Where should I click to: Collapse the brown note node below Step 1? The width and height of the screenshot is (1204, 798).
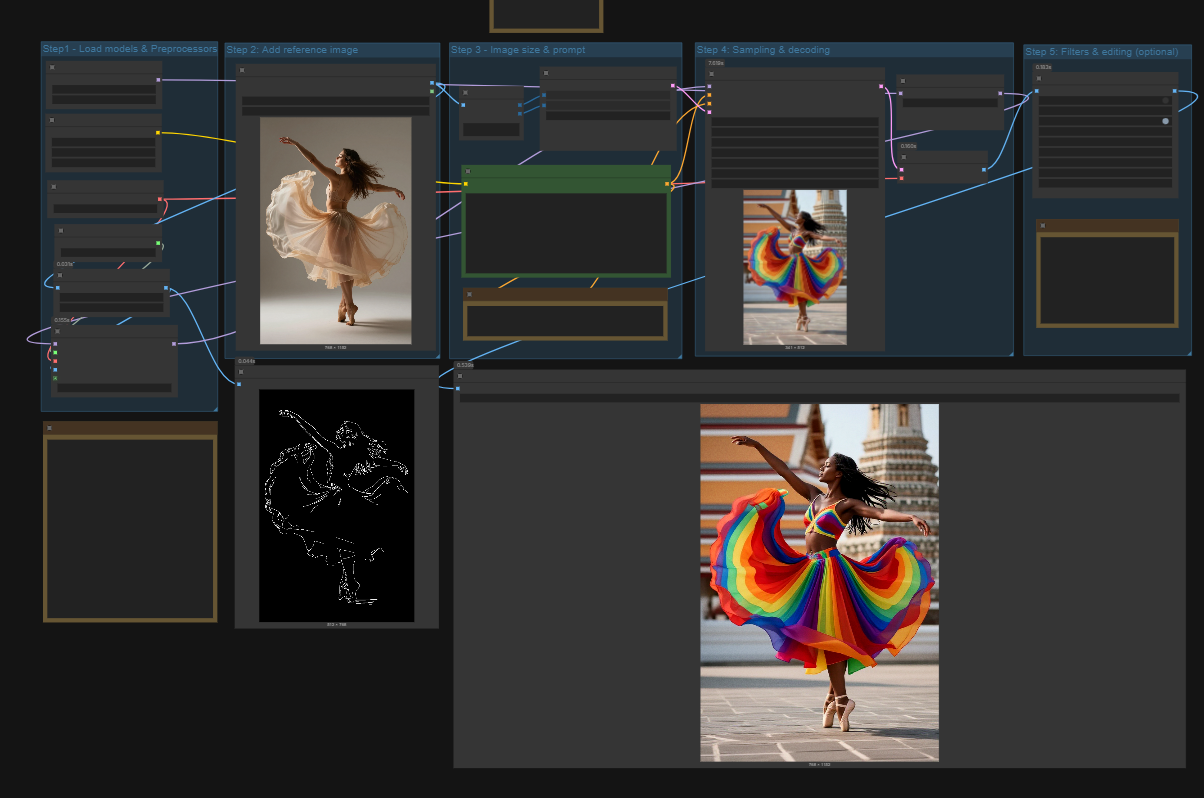(49, 428)
